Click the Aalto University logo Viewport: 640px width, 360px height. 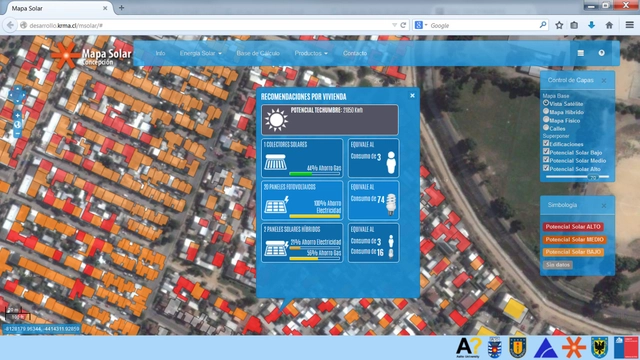click(468, 348)
